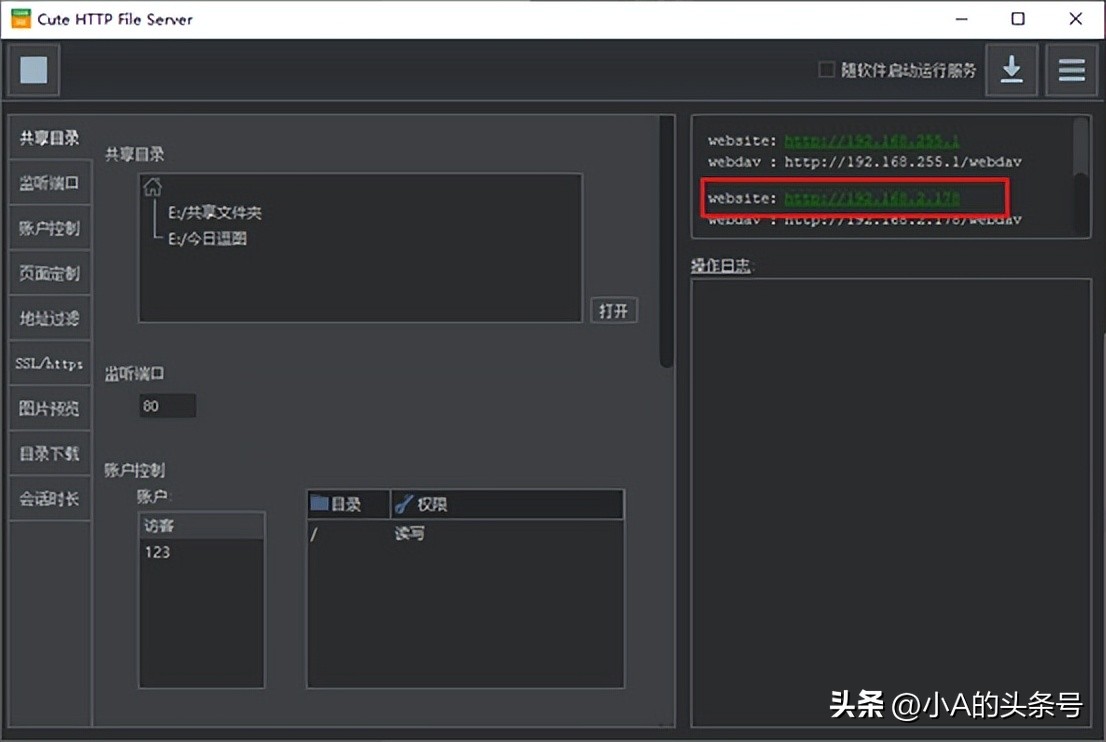This screenshot has height=742, width=1106.
Task: Click the service start/stop icon top-left
Action: point(33,69)
